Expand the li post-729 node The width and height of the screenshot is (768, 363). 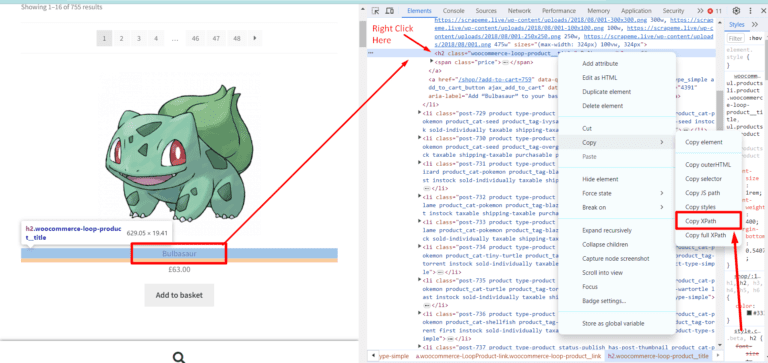[419, 113]
